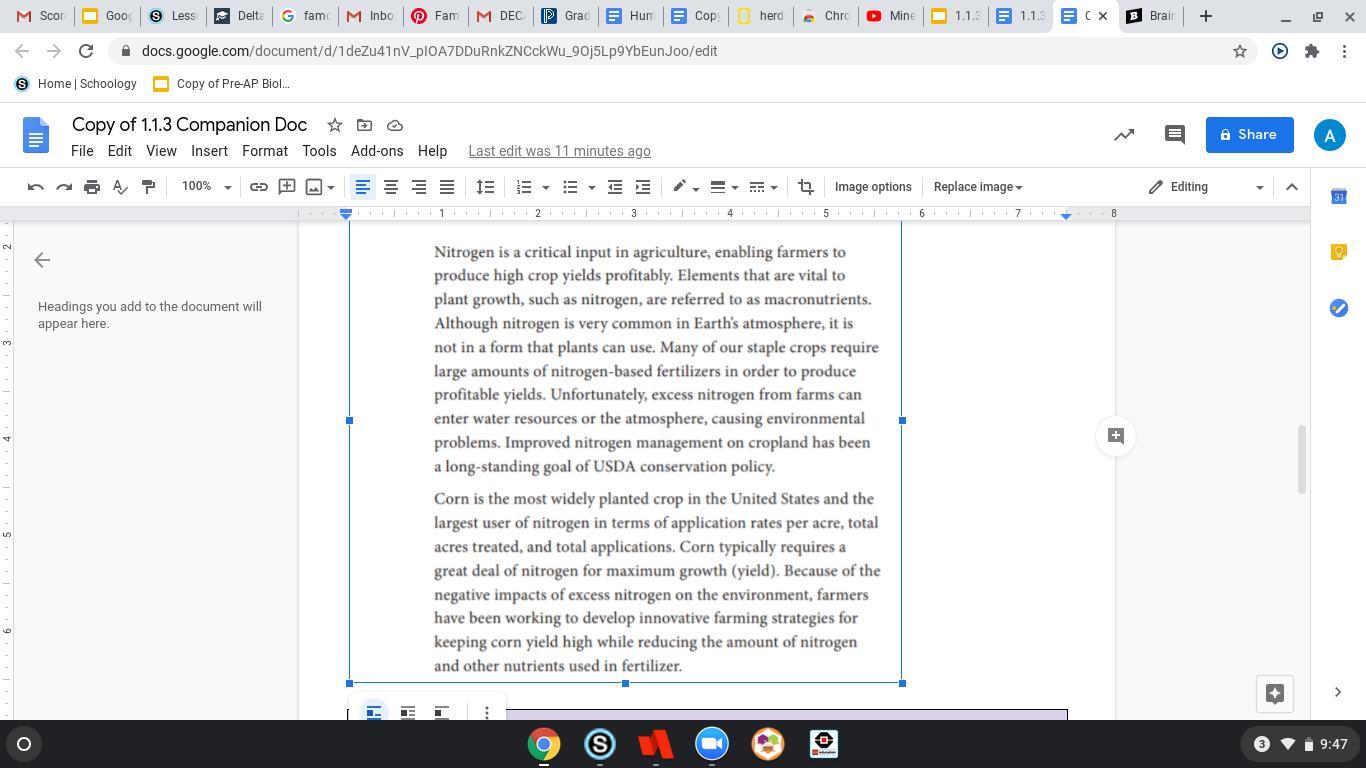Image resolution: width=1366 pixels, height=768 pixels.
Task: Undo the last action in toolbar
Action: click(36, 187)
